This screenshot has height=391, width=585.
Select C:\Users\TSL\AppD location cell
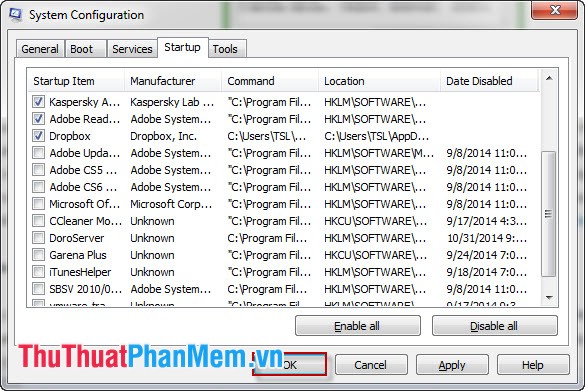tap(376, 136)
